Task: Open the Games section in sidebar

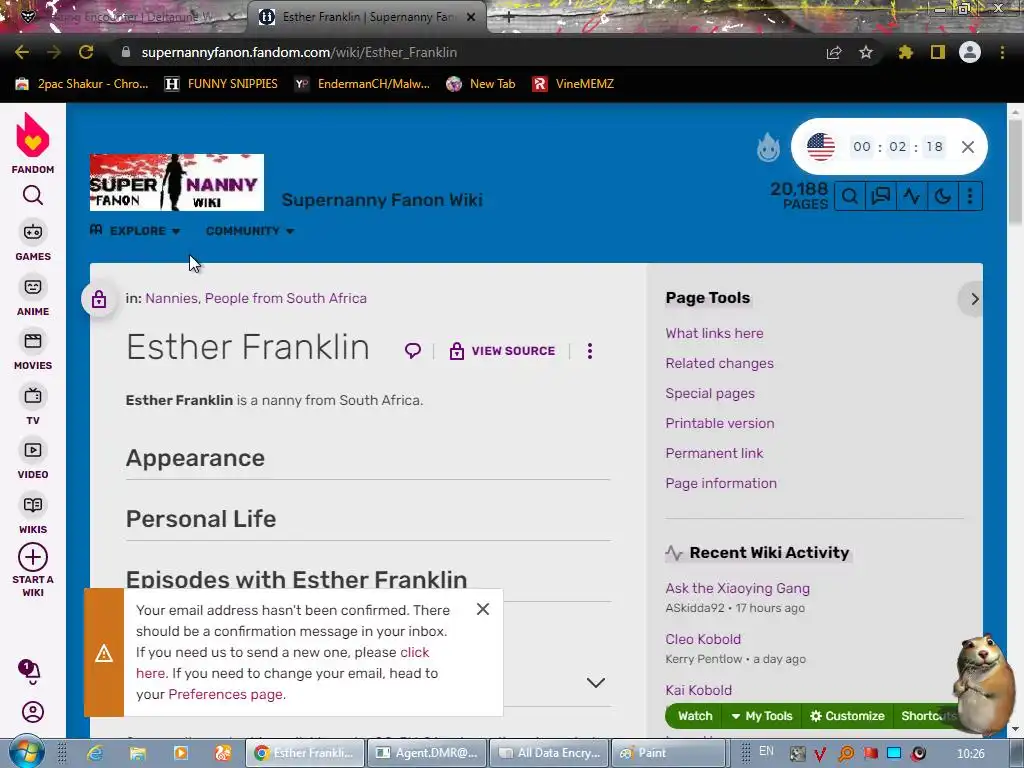Action: click(33, 242)
